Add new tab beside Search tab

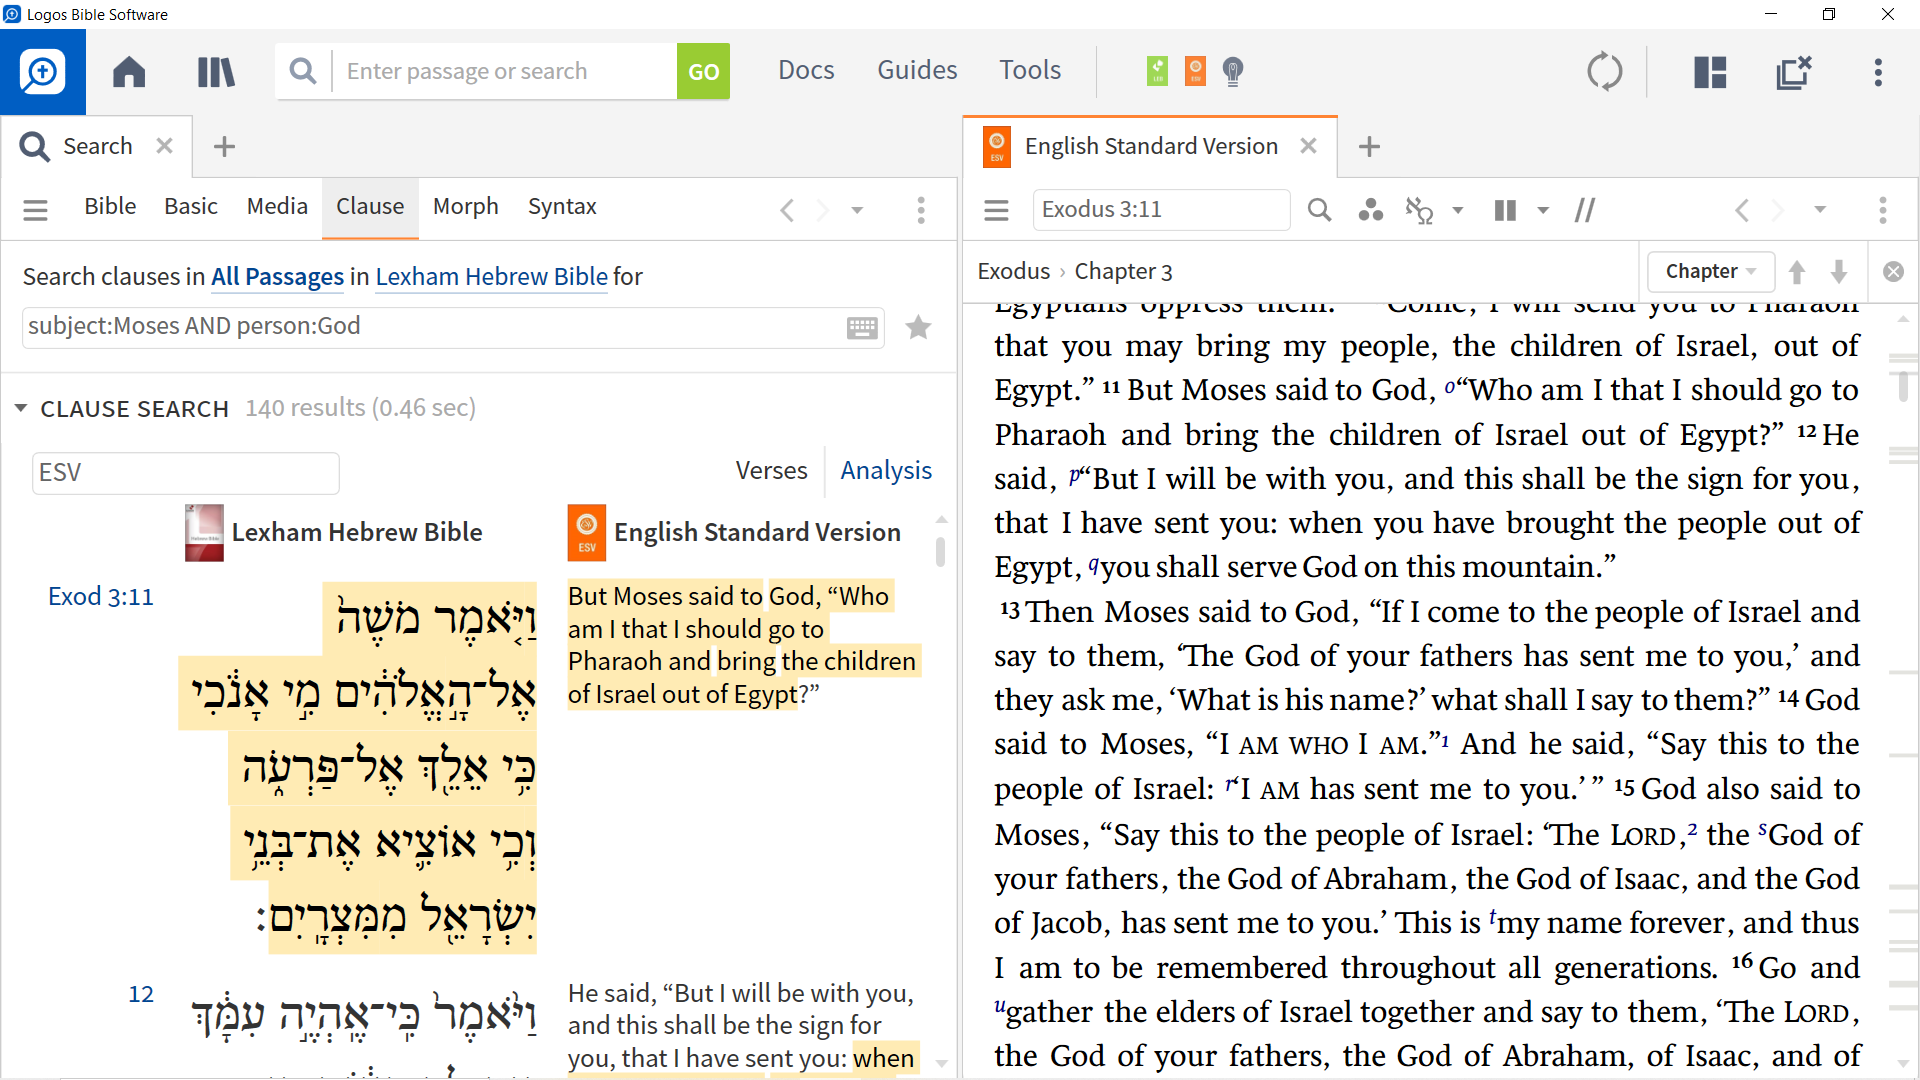(x=225, y=146)
